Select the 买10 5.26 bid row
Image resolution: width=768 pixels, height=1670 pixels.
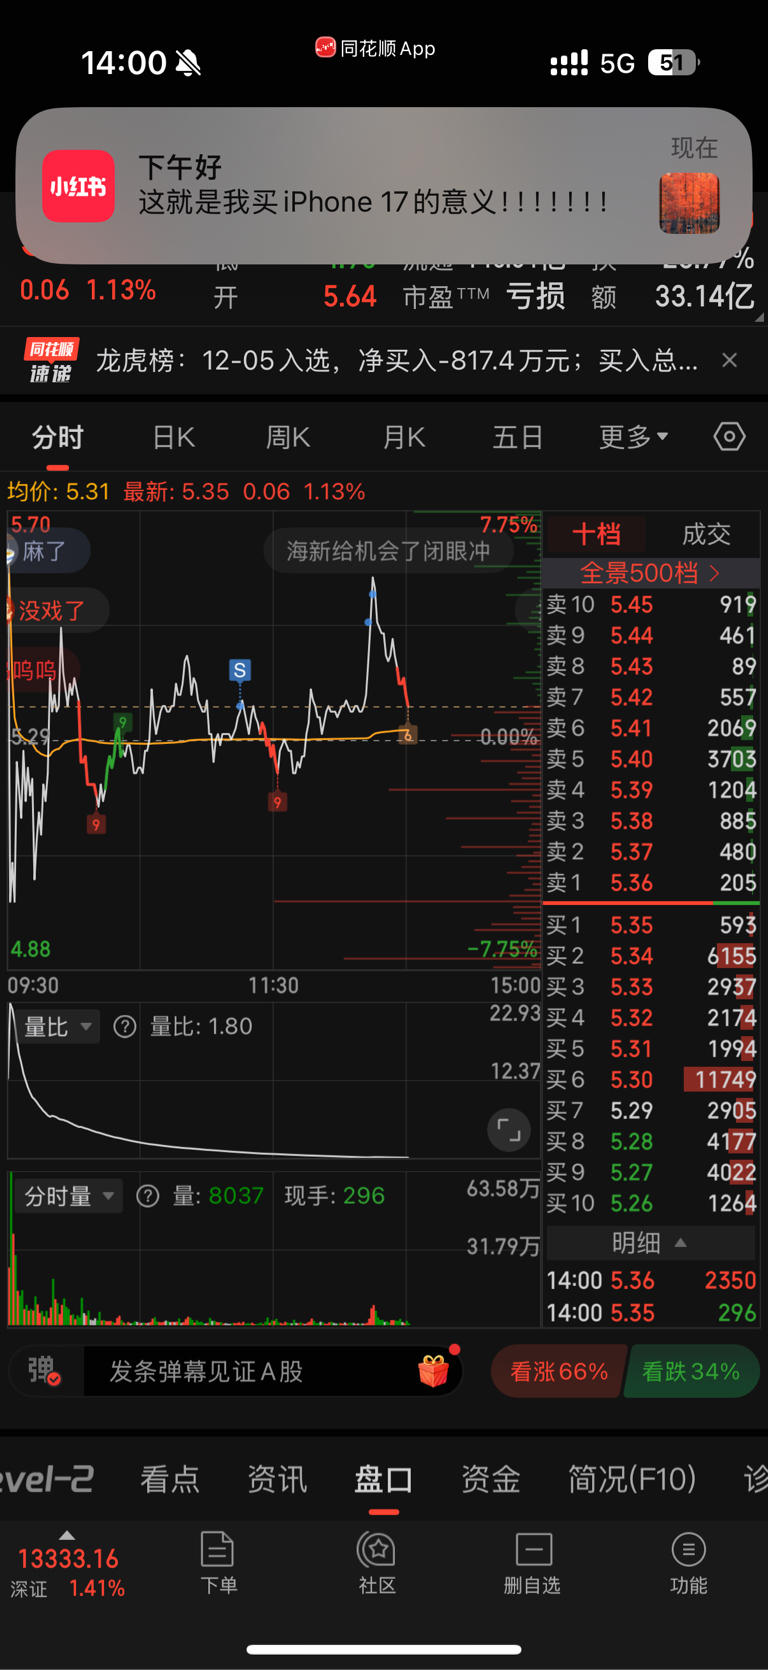pyautogui.click(x=651, y=1204)
